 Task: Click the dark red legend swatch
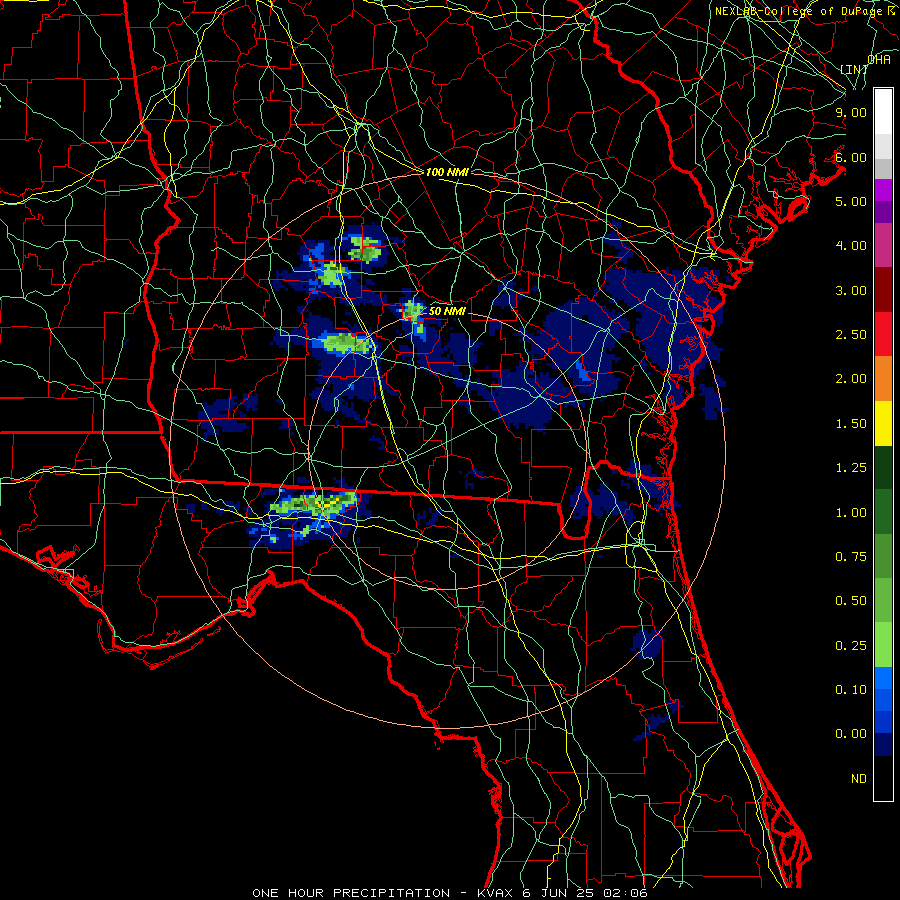883,290
